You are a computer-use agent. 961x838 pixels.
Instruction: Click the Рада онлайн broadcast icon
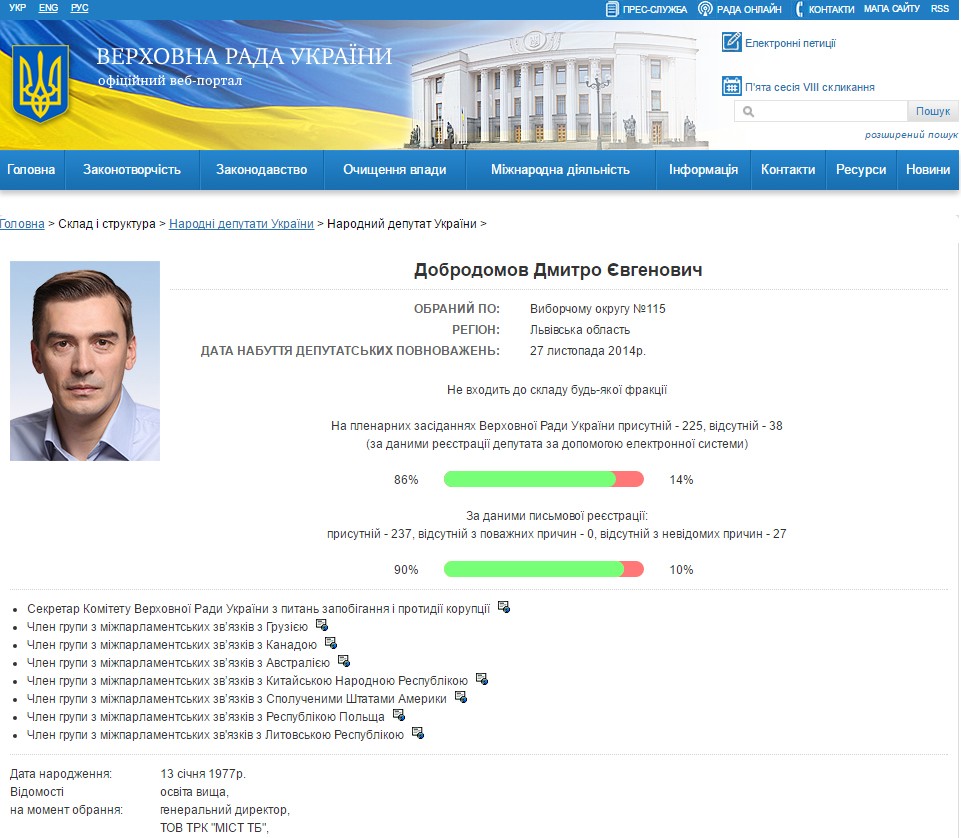705,9
